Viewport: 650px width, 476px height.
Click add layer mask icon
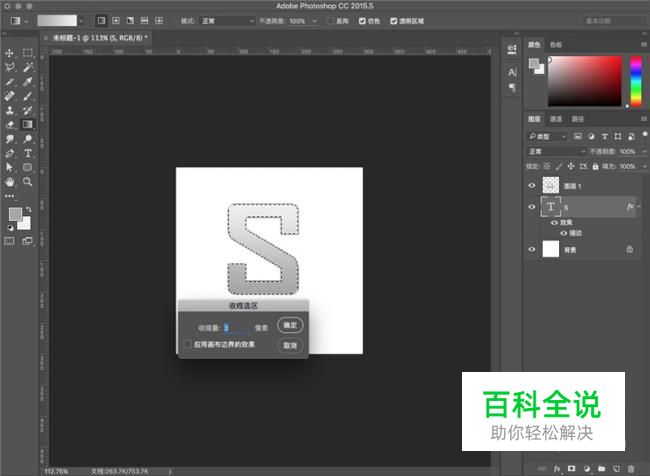572,469
